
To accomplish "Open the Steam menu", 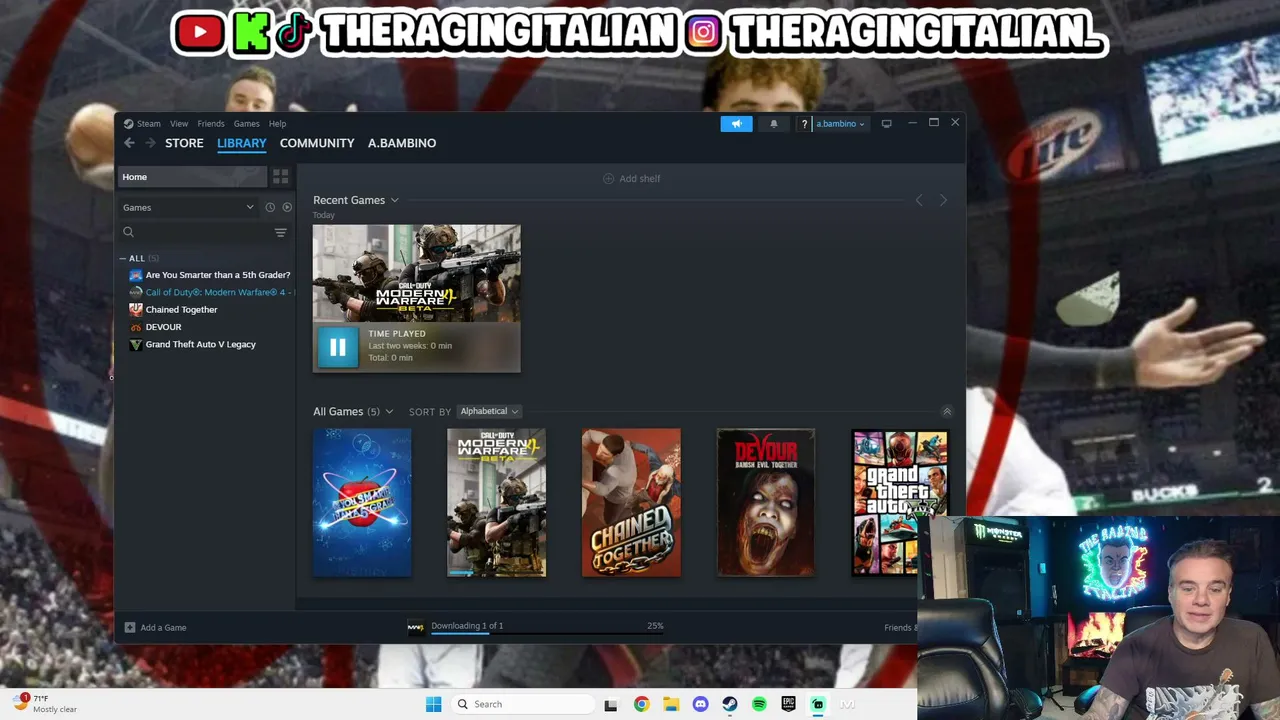I will point(148,124).
